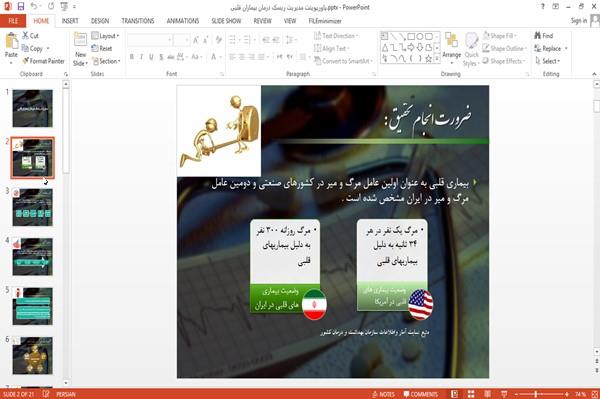
Task: Convert text to SmartArt
Action: tap(342, 61)
